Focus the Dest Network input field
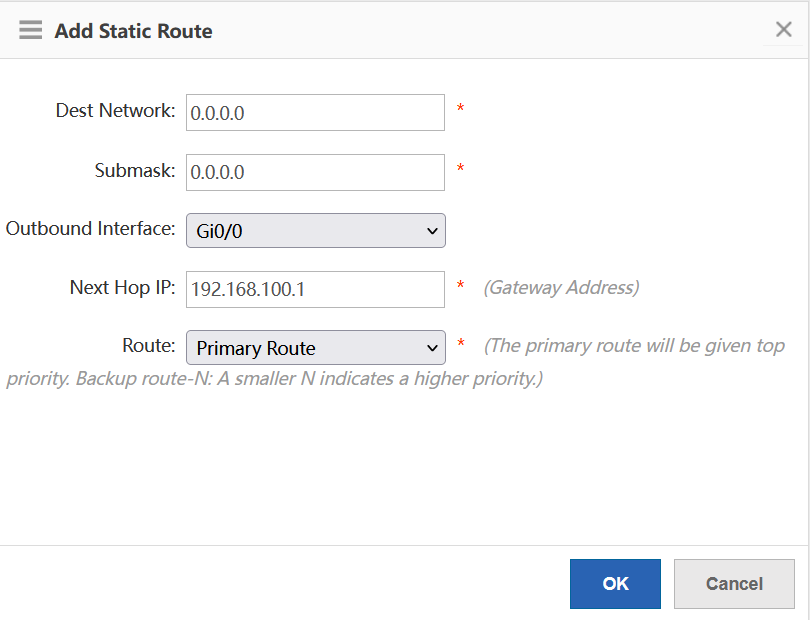This screenshot has height=620, width=810. 315,113
